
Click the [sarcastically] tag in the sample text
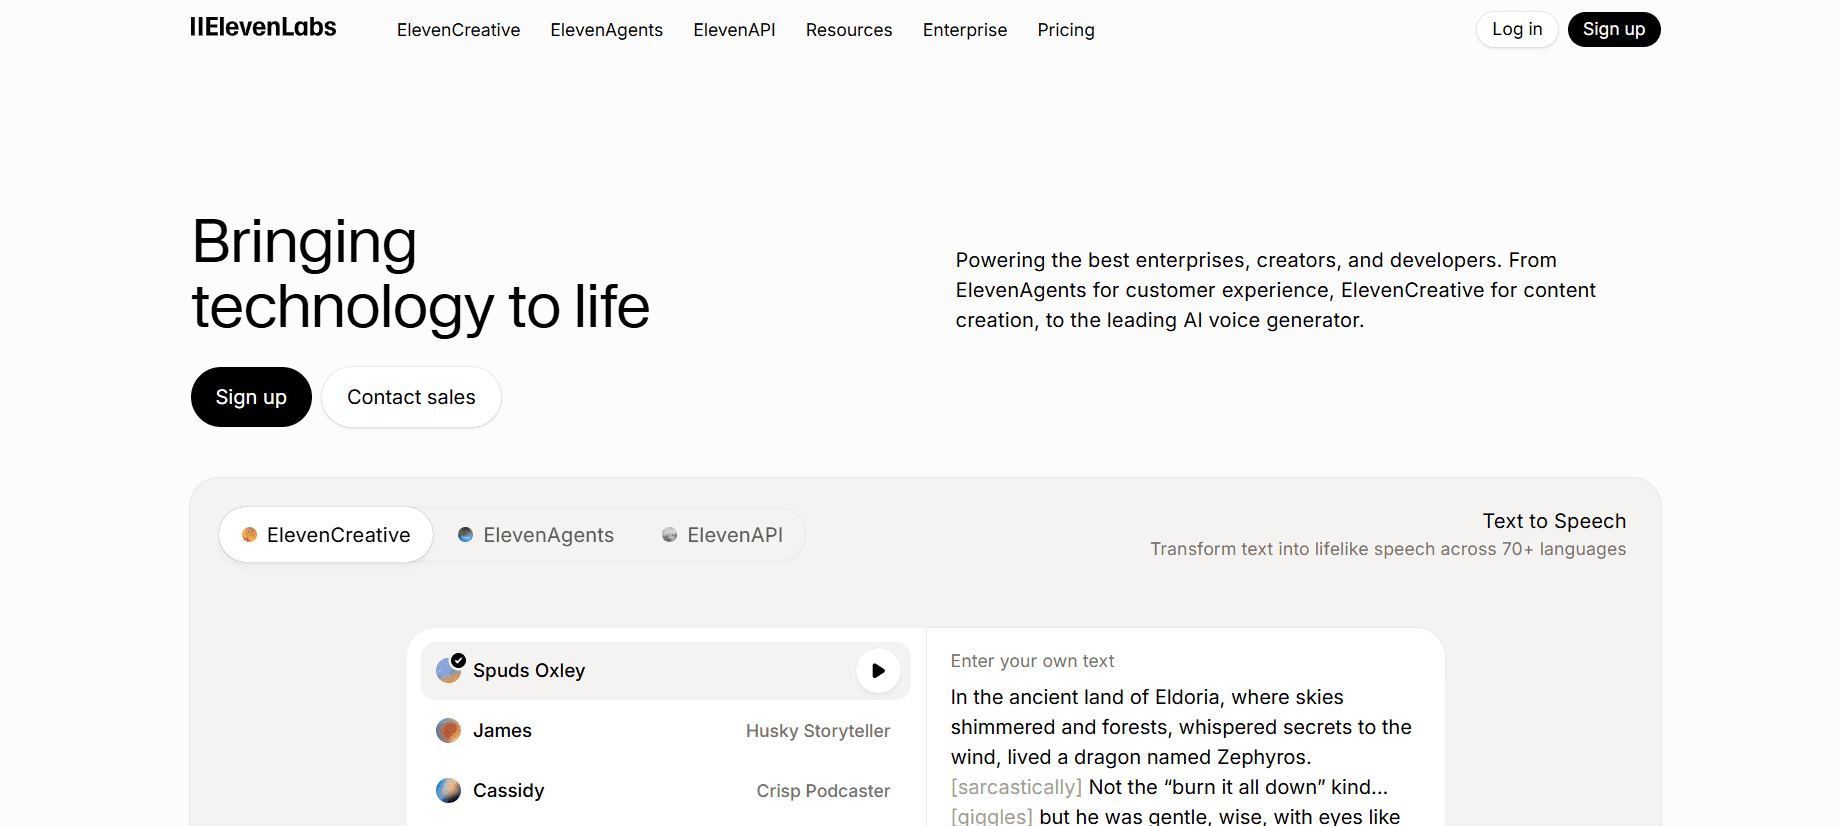(x=1016, y=787)
